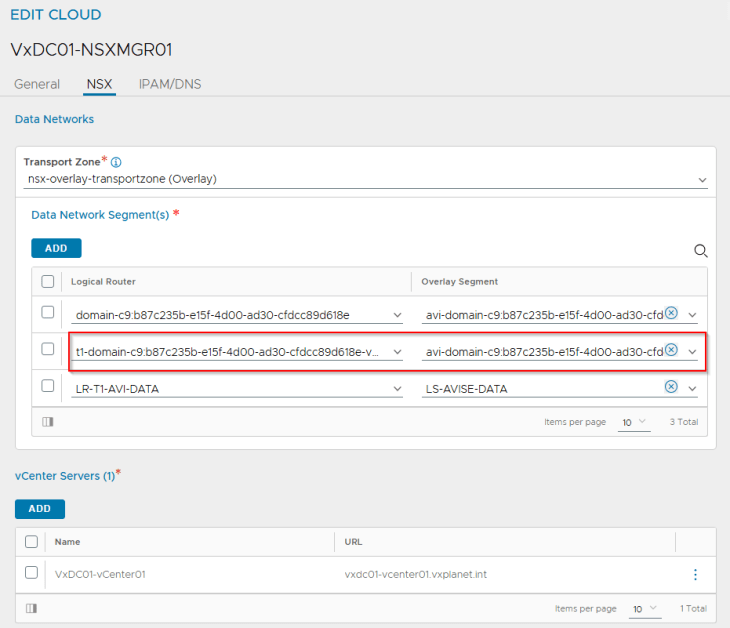Open search in Data Network Segments table
Image resolution: width=730 pixels, height=628 pixels.
(701, 251)
